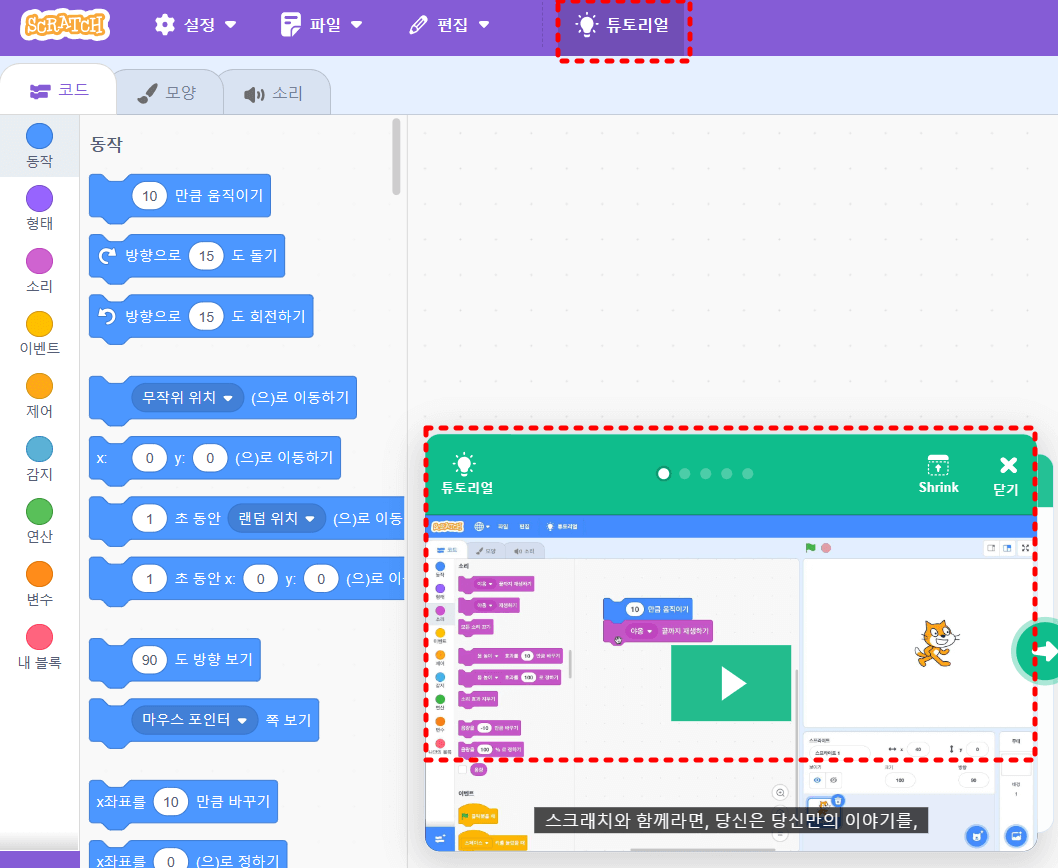This screenshot has width=1058, height=868.
Task: Select the 내 블록 my blocks category
Action: pyautogui.click(x=39, y=646)
